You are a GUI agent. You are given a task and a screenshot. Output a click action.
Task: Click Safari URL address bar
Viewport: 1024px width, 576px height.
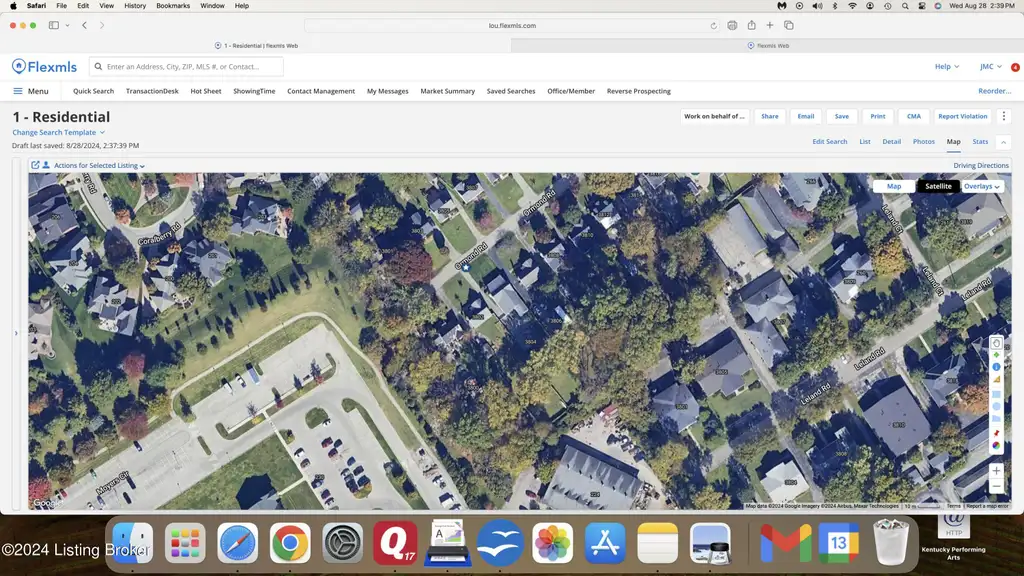[512, 25]
